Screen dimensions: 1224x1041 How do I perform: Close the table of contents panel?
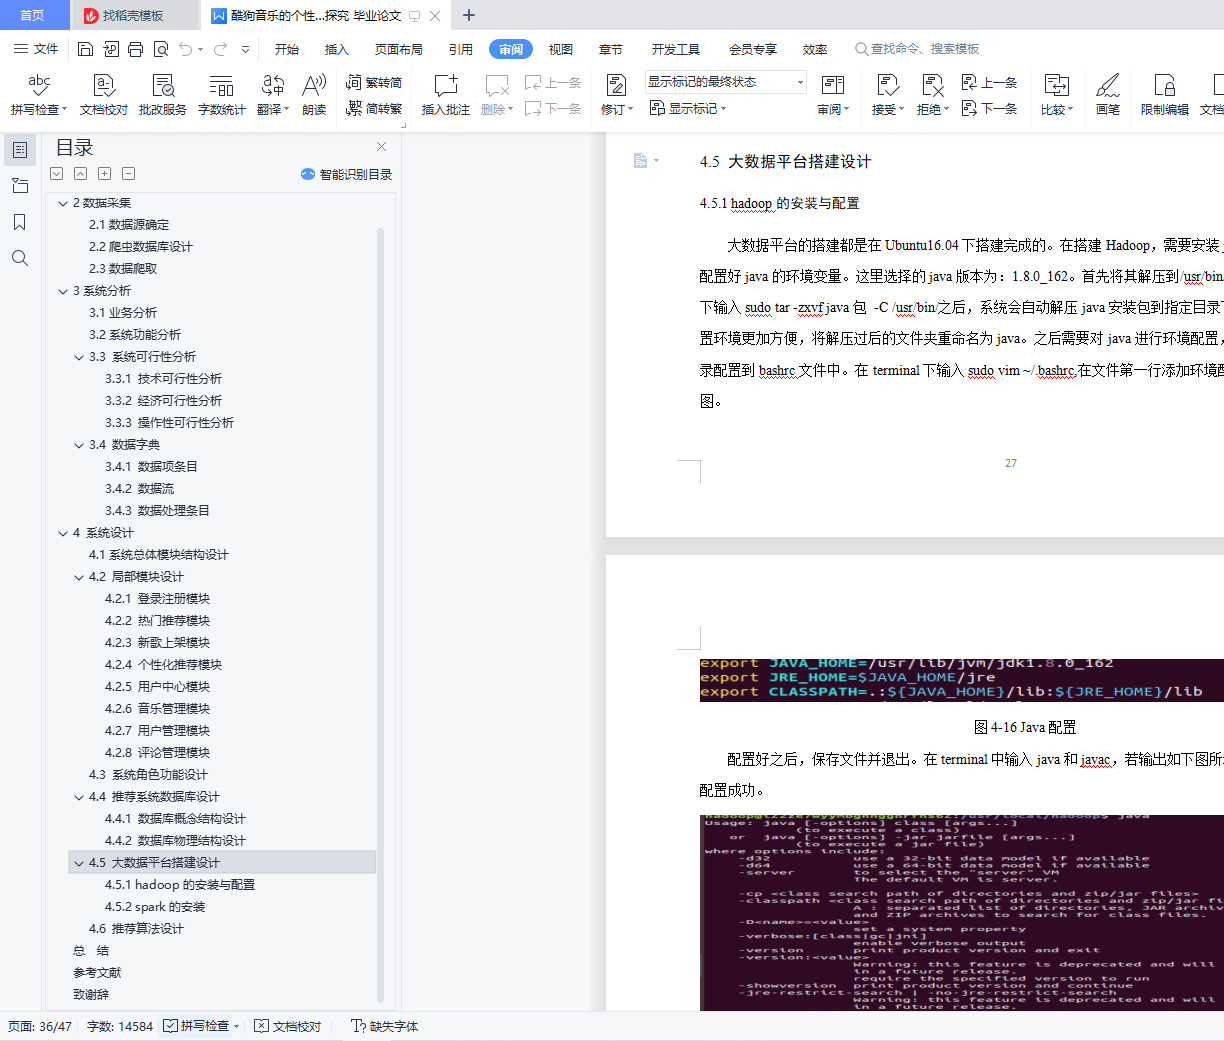(381, 147)
